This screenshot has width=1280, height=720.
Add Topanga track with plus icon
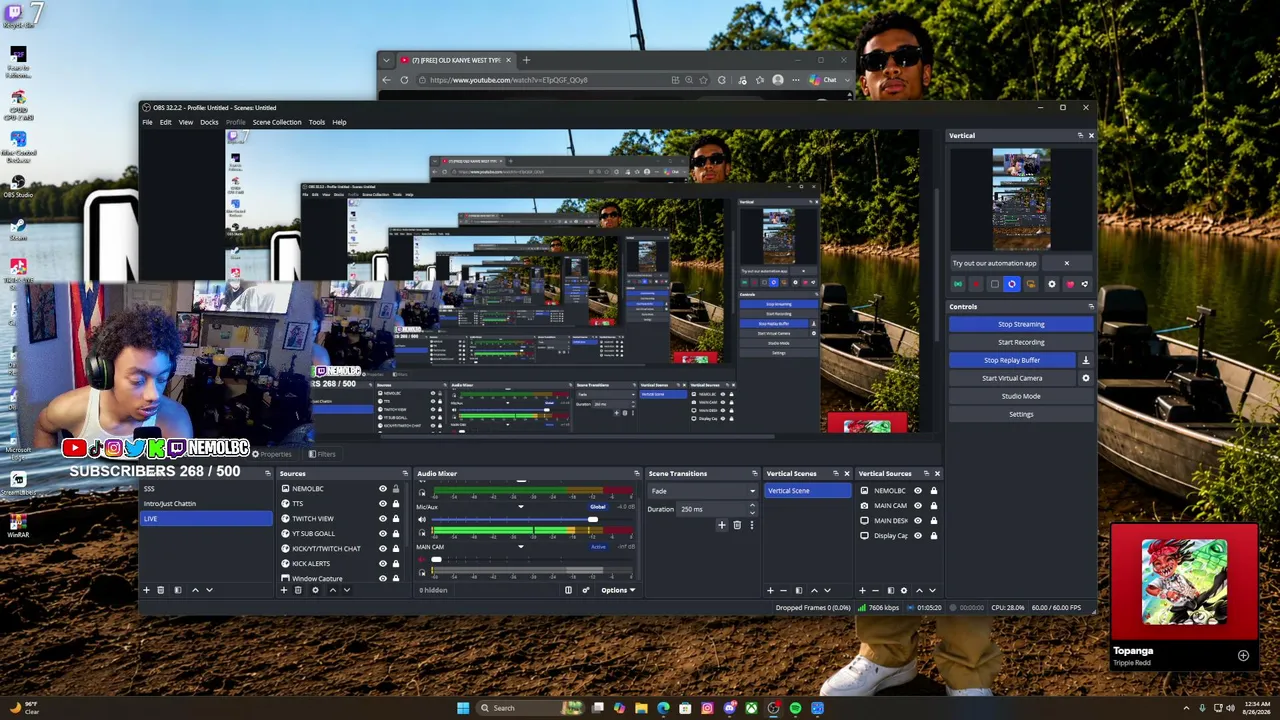tap(1243, 656)
